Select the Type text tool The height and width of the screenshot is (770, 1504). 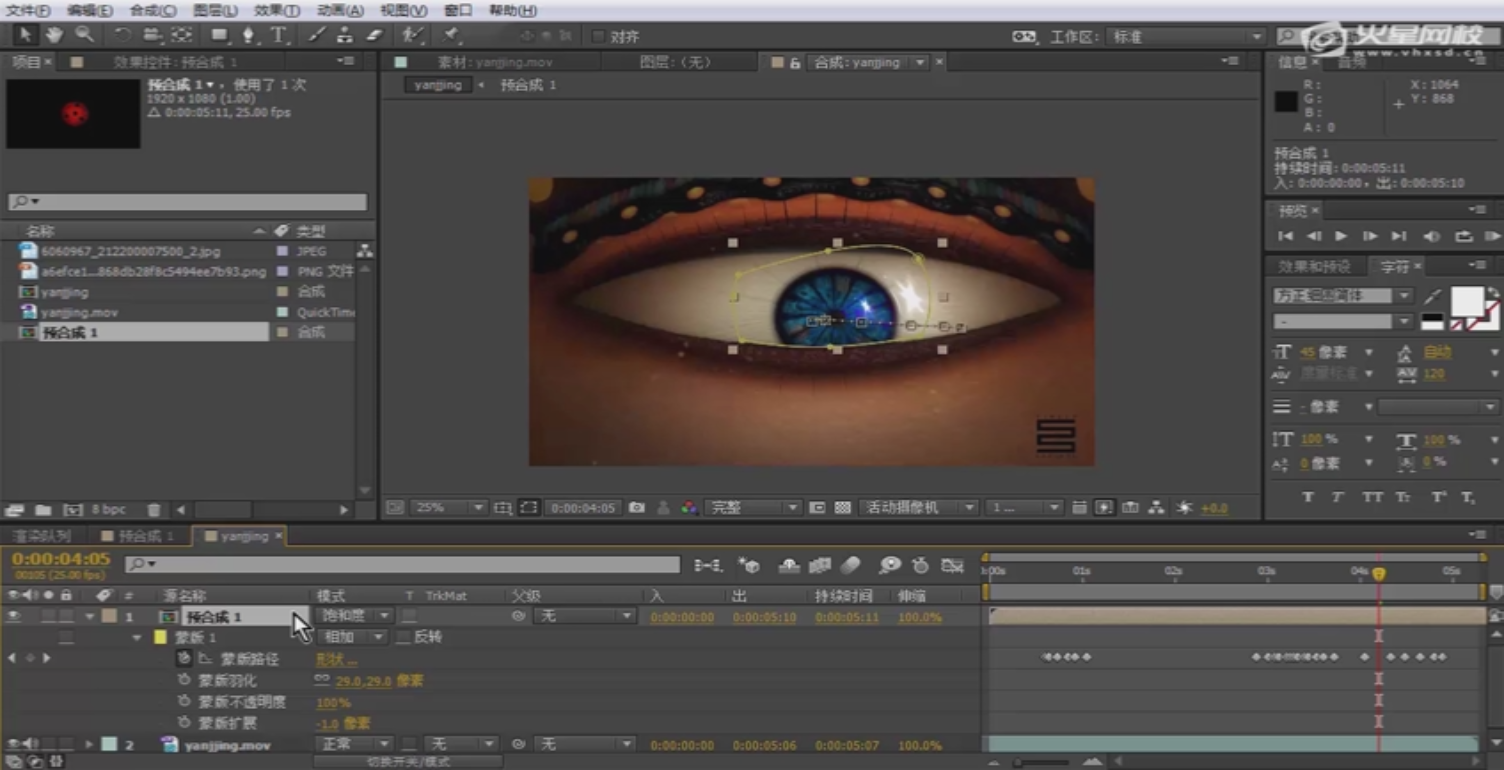(278, 35)
